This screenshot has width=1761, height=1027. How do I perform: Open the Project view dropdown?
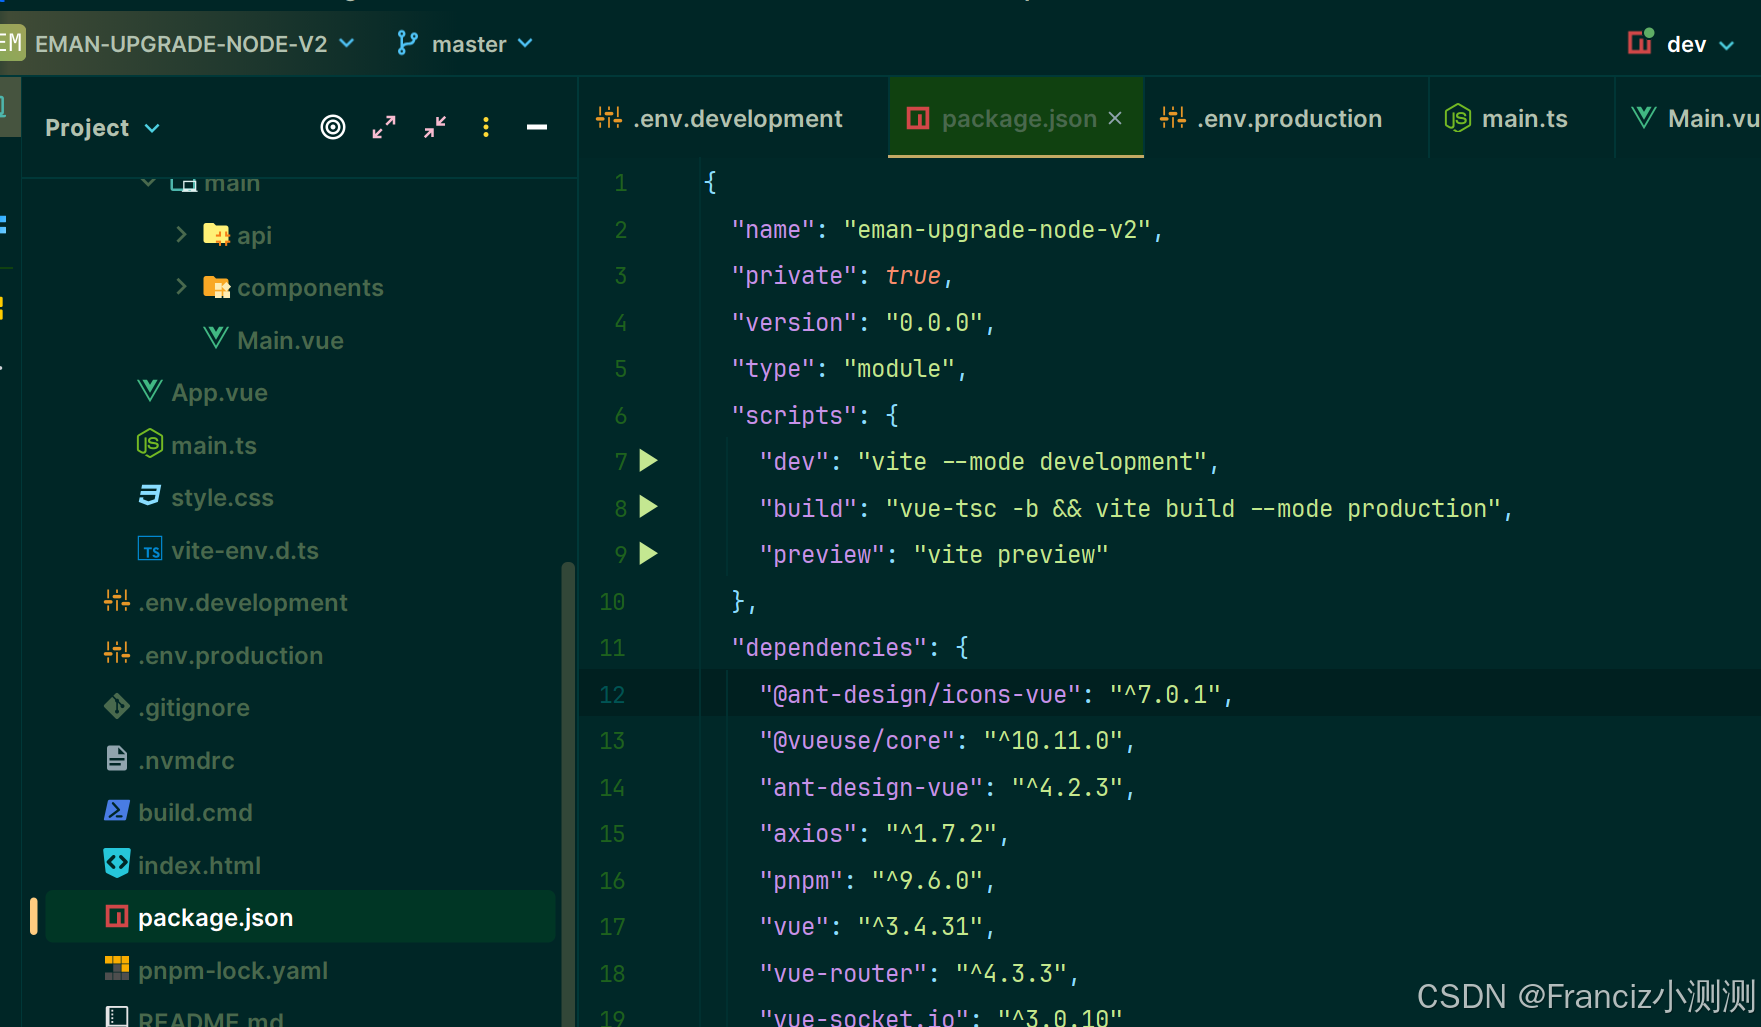pos(102,128)
